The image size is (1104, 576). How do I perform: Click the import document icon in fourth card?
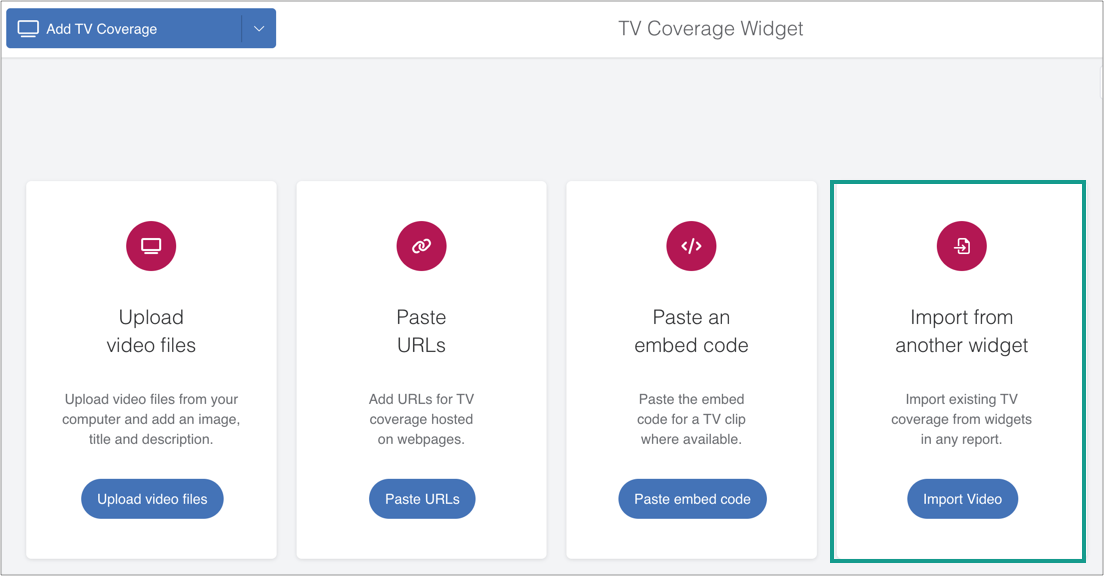coord(961,246)
